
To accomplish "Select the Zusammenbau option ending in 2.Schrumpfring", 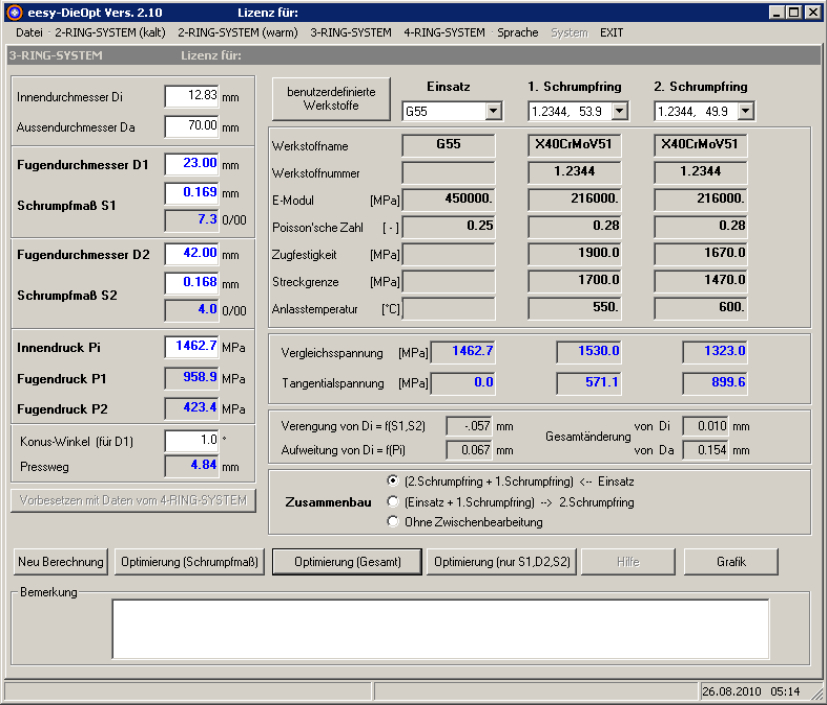I will [393, 502].
